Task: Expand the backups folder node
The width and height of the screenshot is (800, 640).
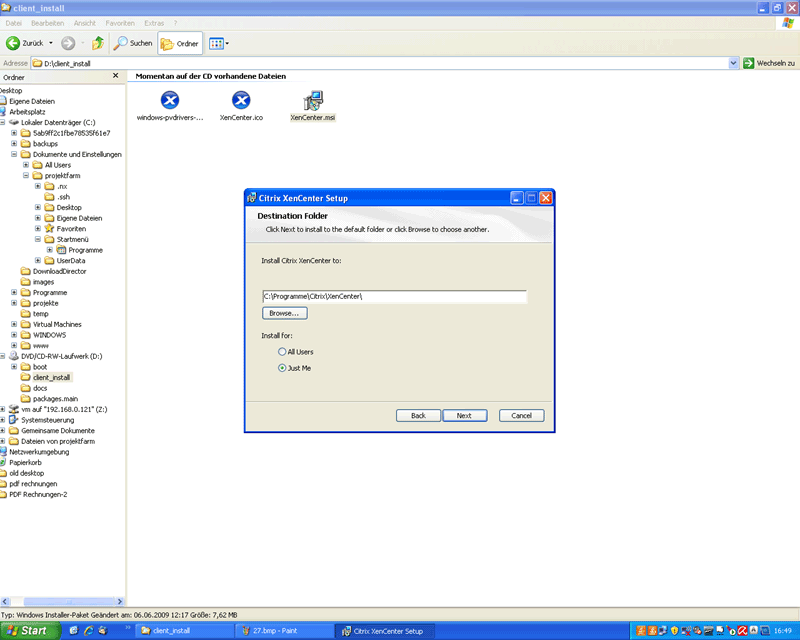Action: point(14,144)
